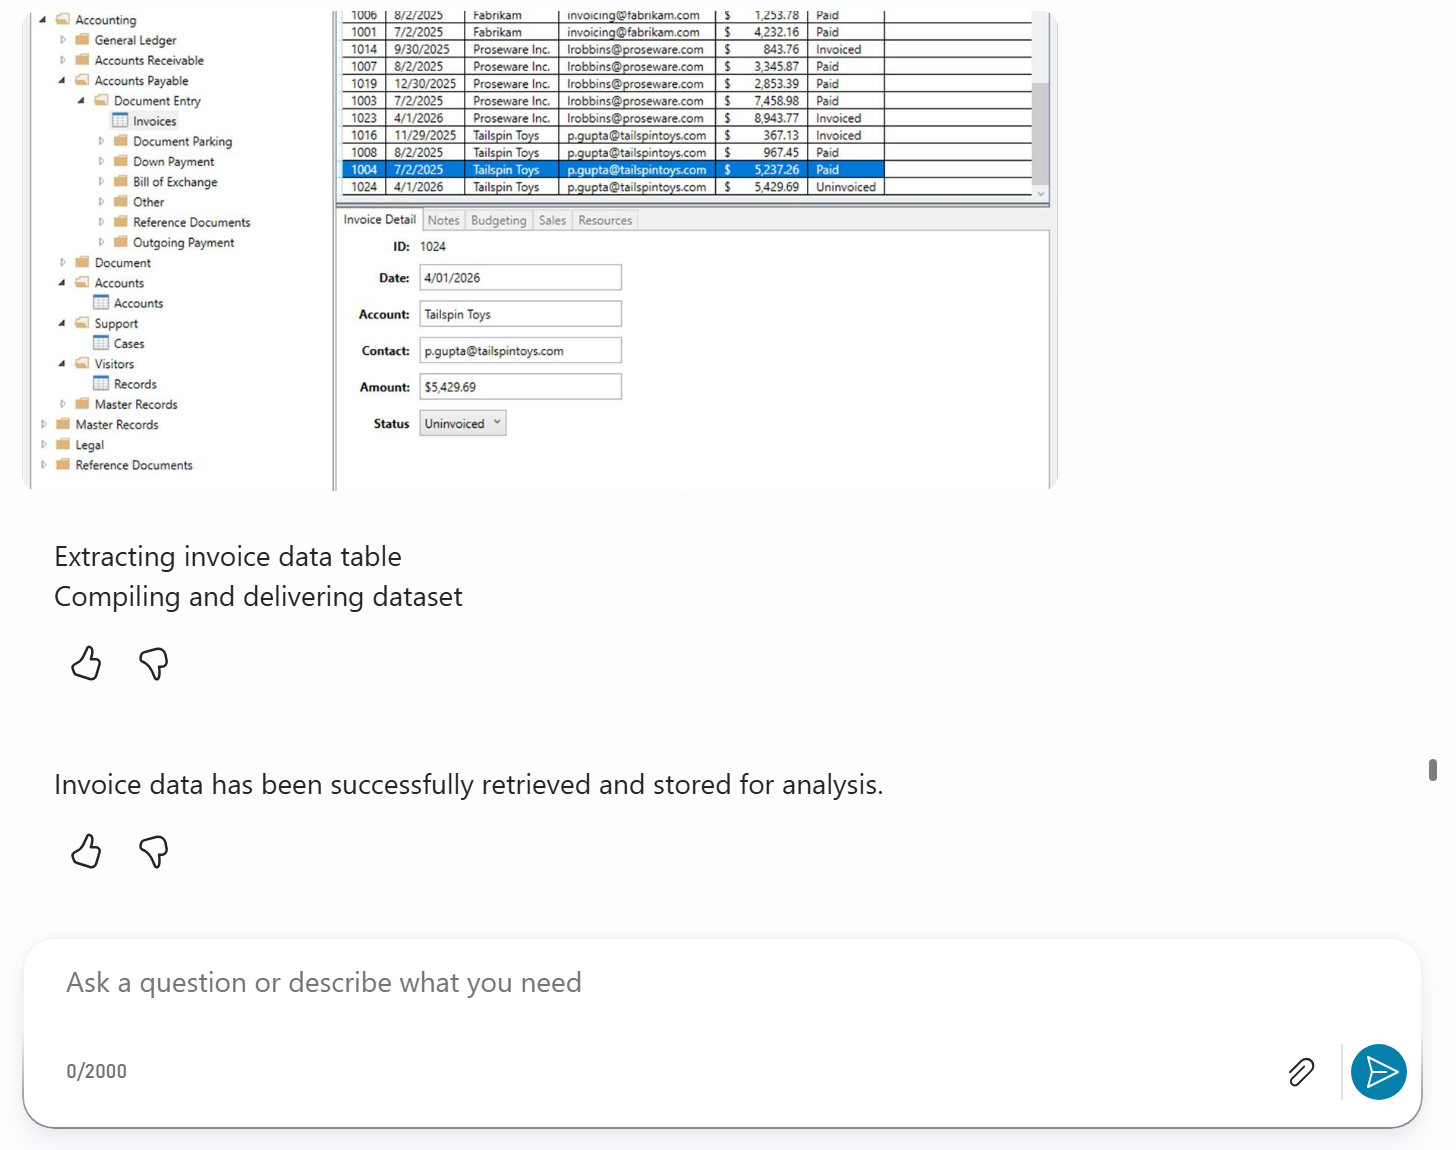Click the paperclip attach file icon
The width and height of the screenshot is (1456, 1150).
pyautogui.click(x=1301, y=1072)
